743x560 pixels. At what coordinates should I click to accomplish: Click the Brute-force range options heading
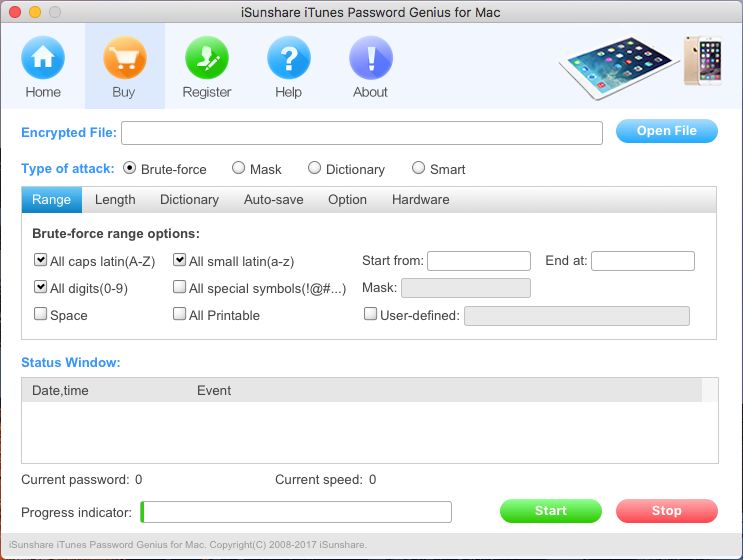pos(116,234)
